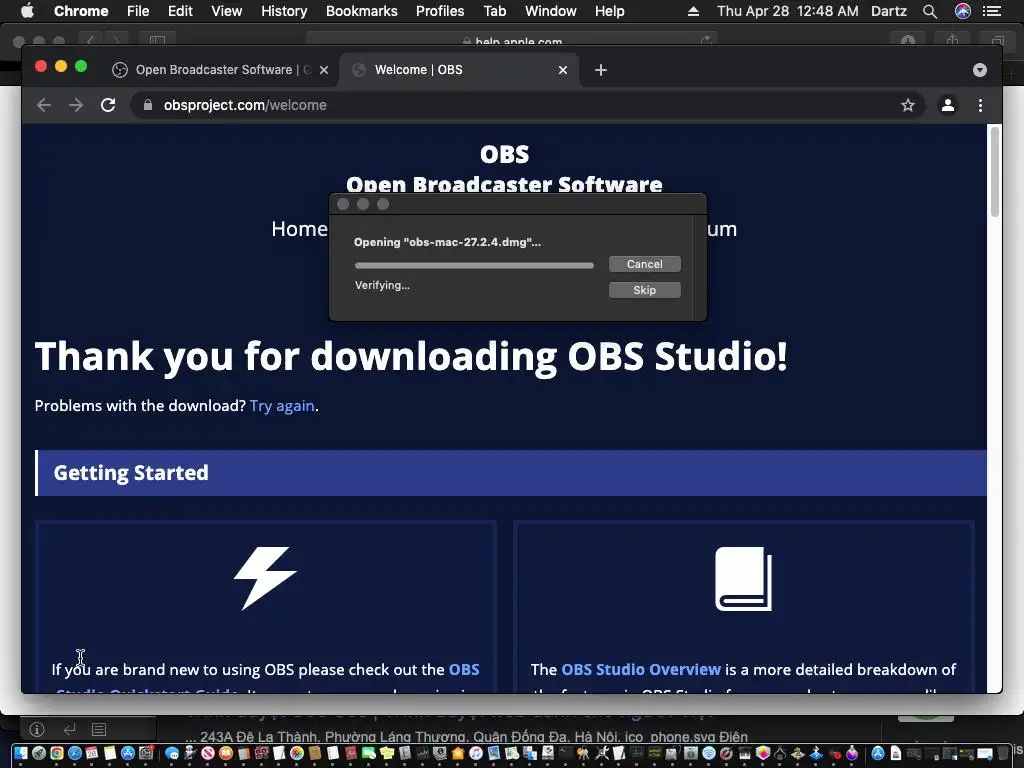Image resolution: width=1024 pixels, height=768 pixels.
Task: Click return-arrow icon in background window footer
Action: coord(69,729)
